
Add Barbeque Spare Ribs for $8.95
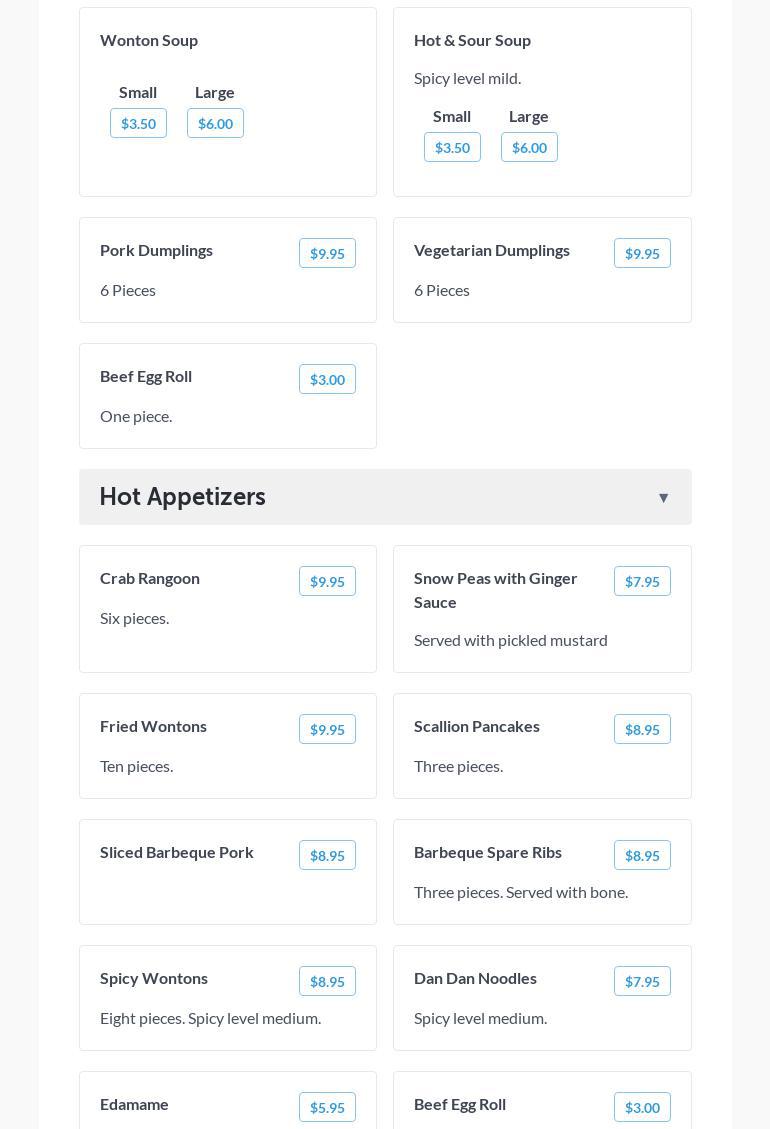(642, 856)
